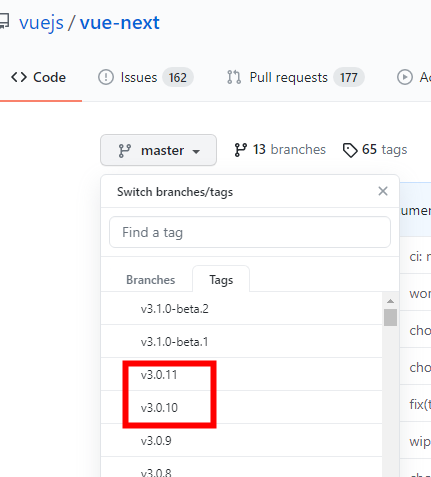The height and width of the screenshot is (477, 431).
Task: Close the Switch branches/tags popup
Action: point(383,191)
